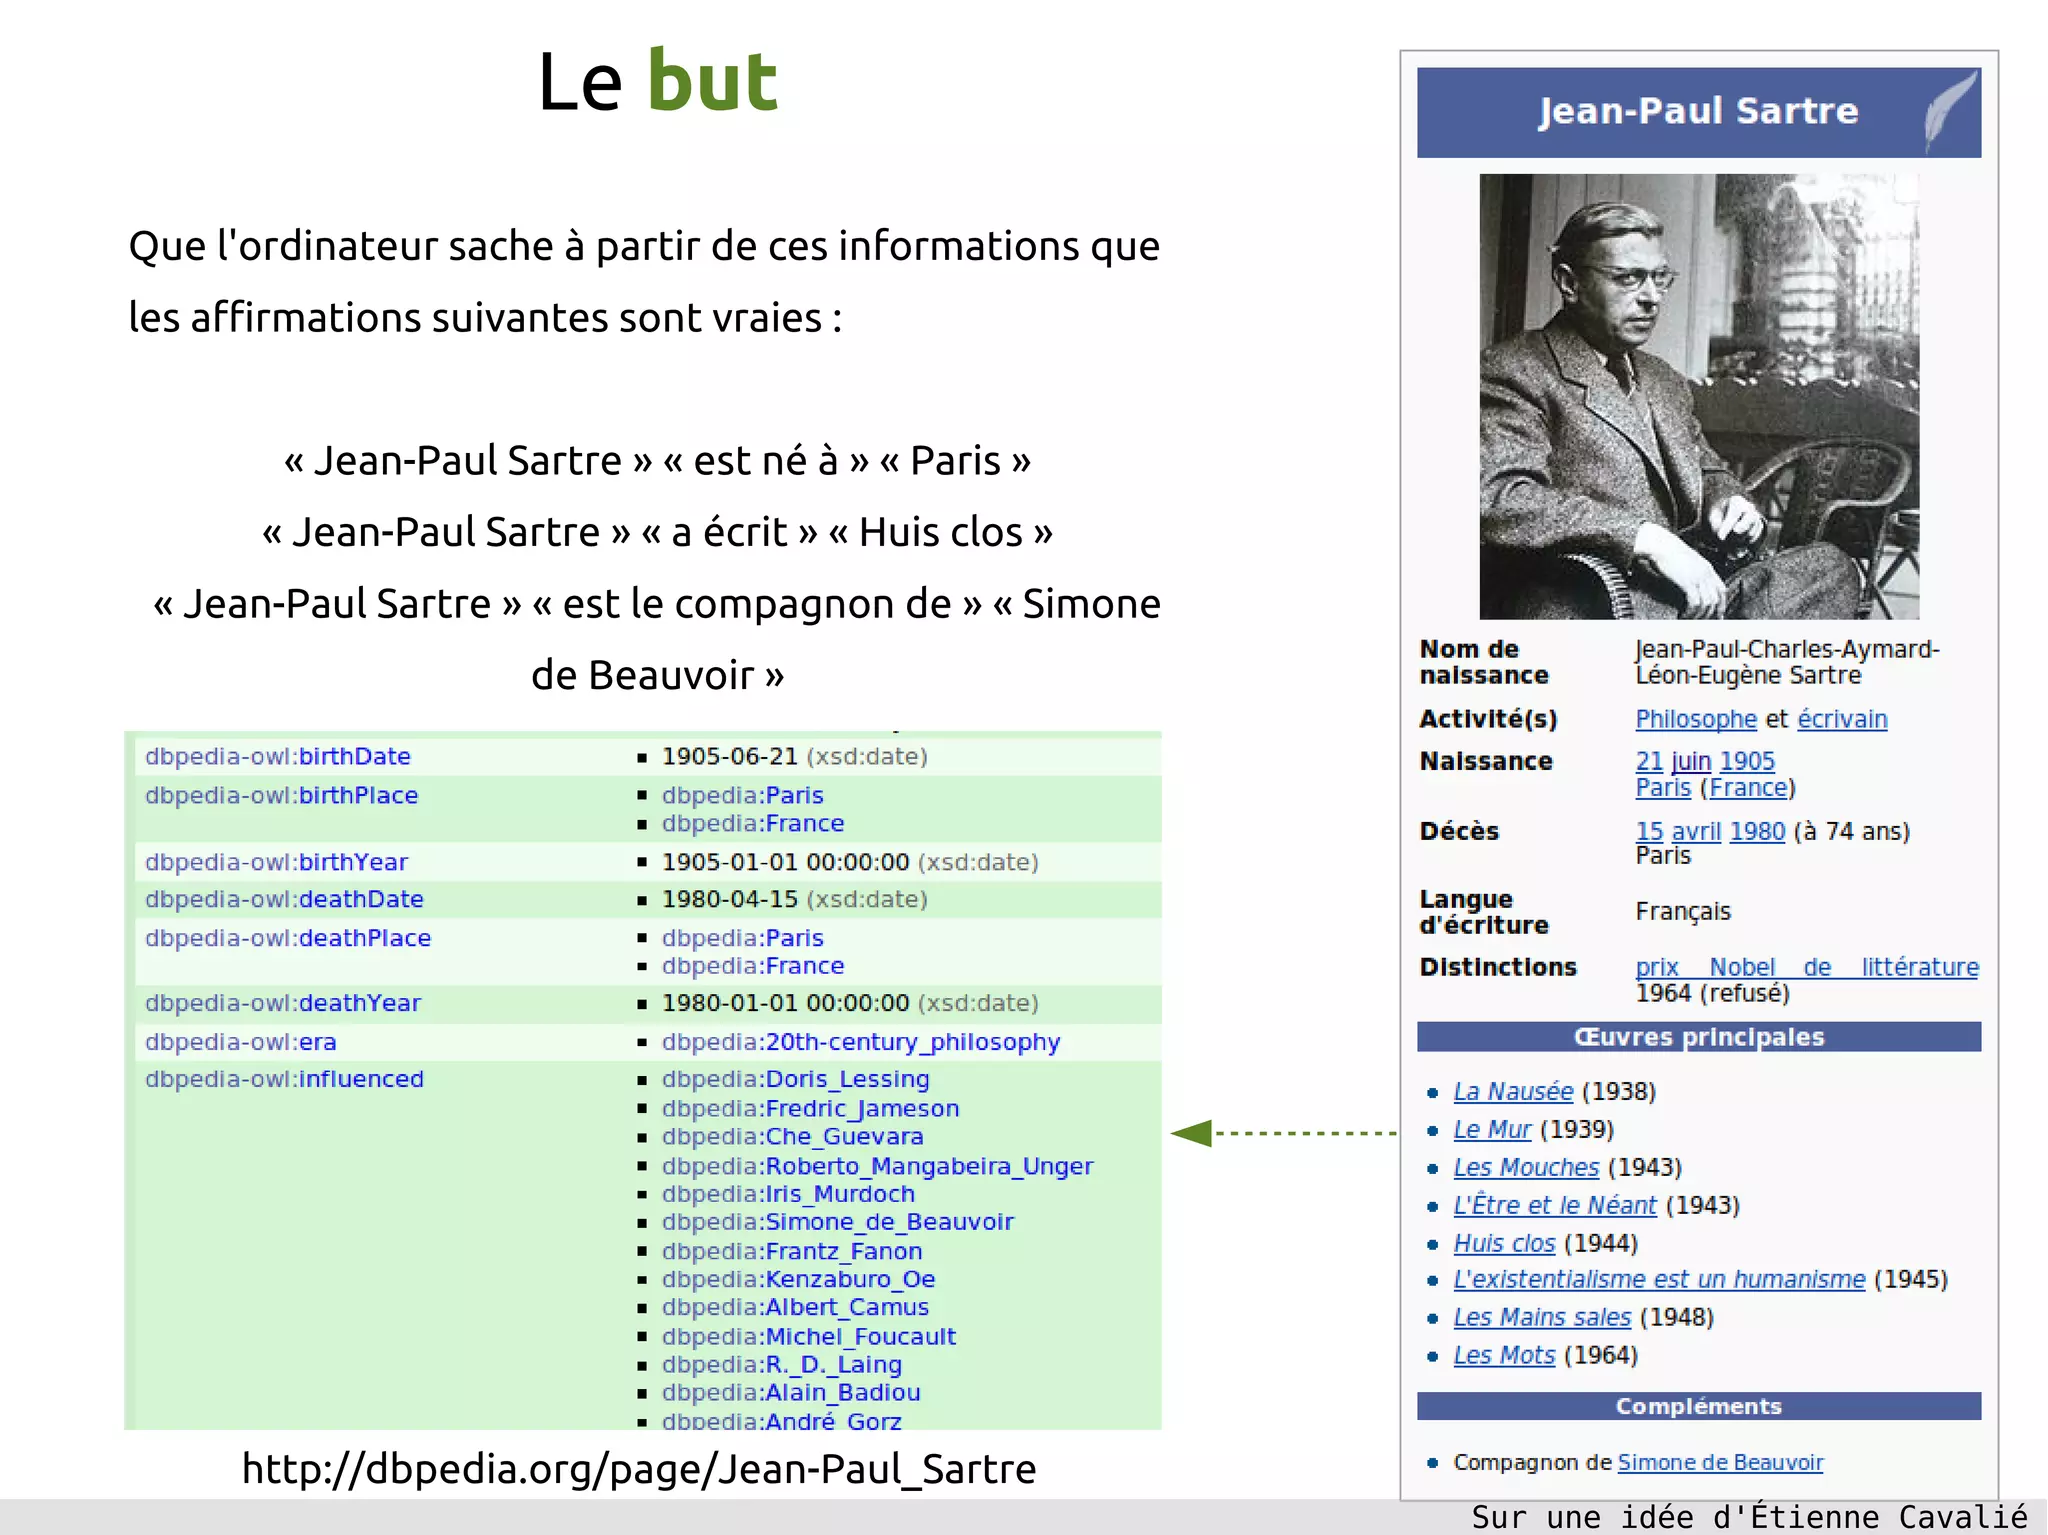The width and height of the screenshot is (2048, 1535).
Task: Open dbpedia:Che_Guevara link
Action: point(793,1136)
